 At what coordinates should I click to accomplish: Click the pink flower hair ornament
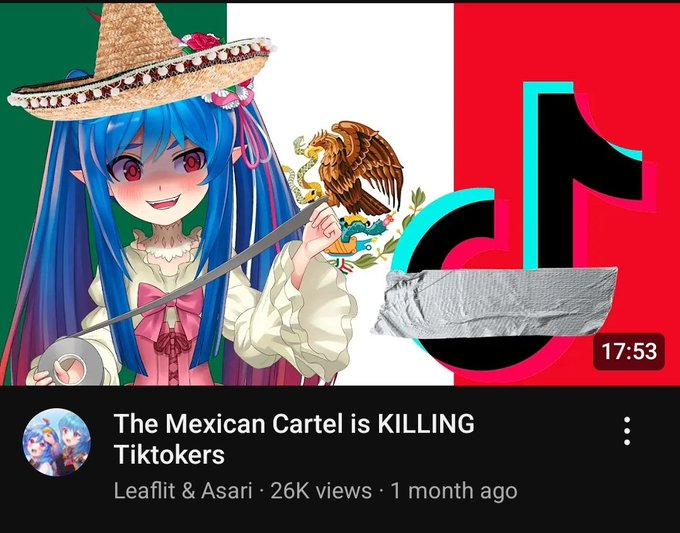tap(229, 95)
